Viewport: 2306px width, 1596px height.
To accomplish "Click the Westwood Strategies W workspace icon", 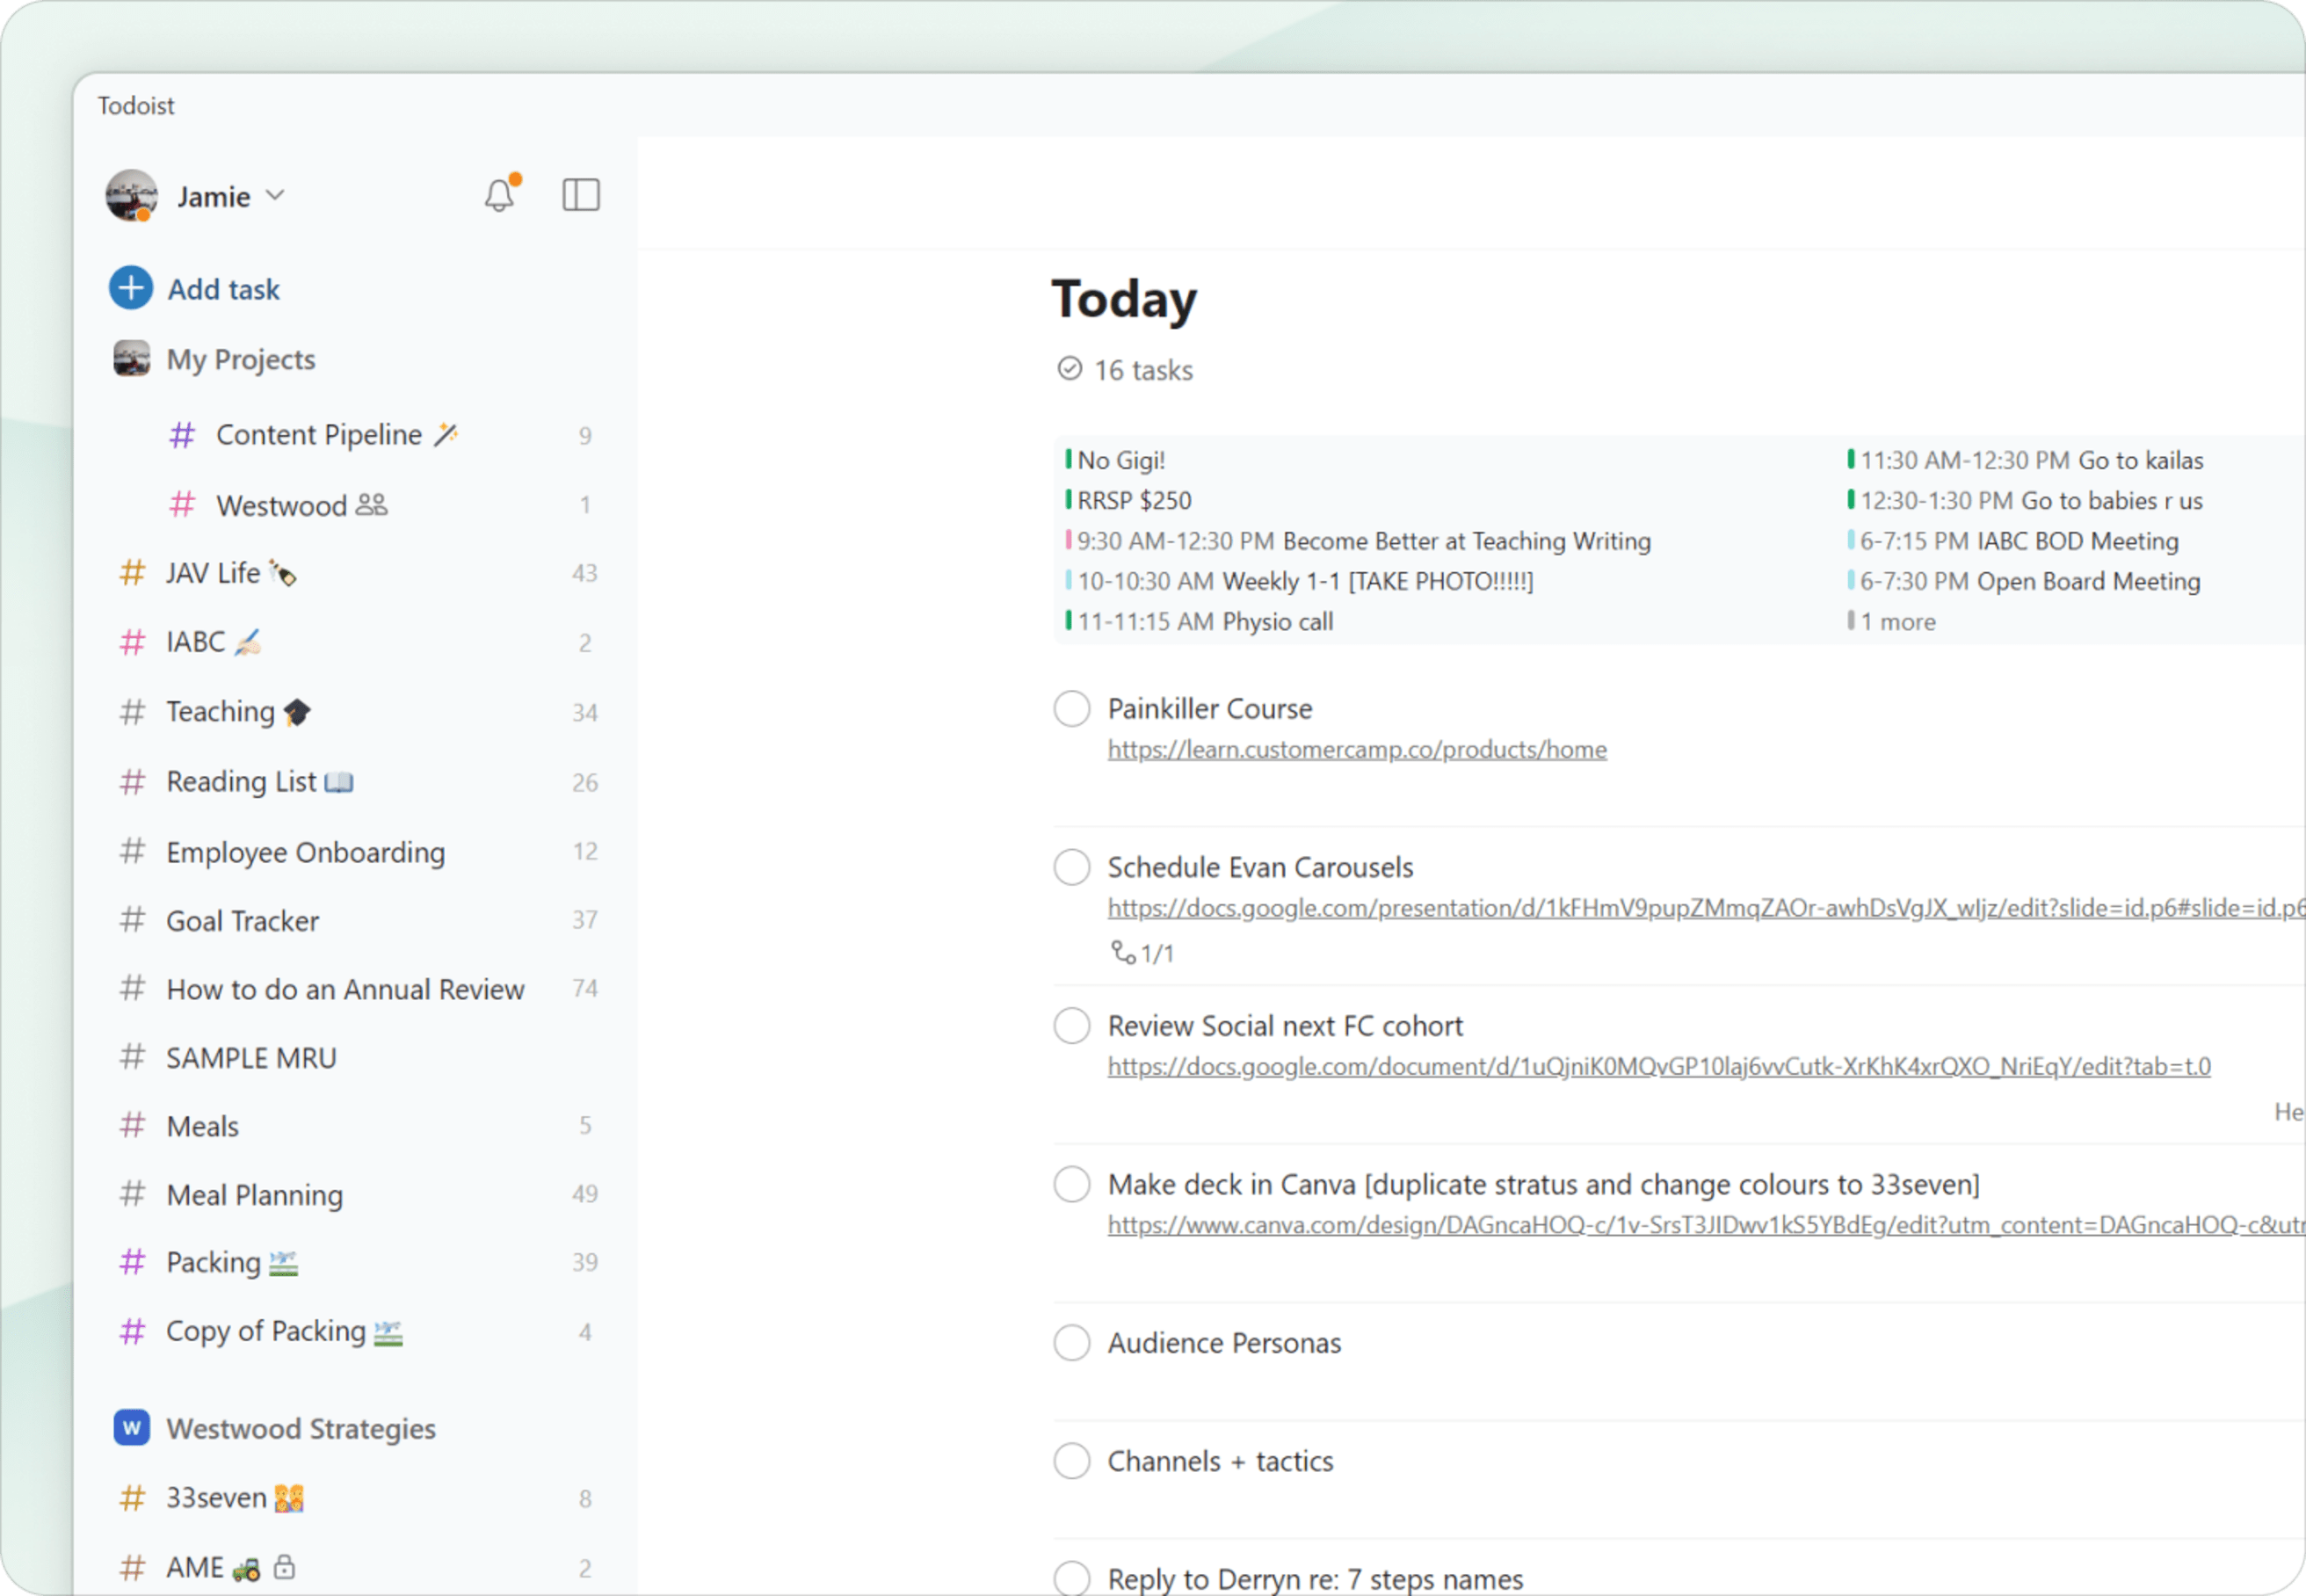I will pos(131,1427).
